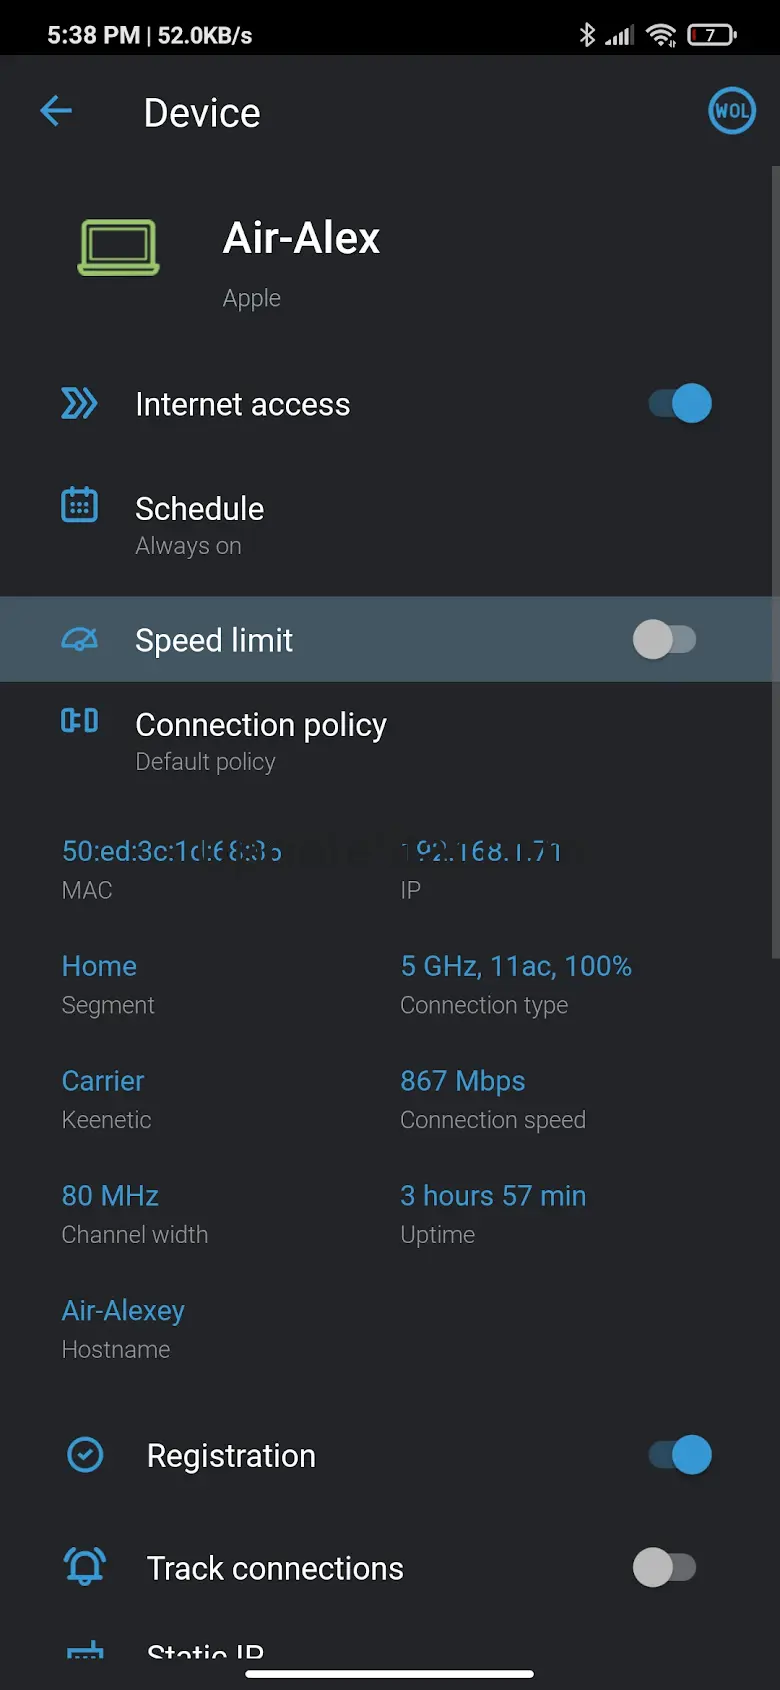
Task: Tap the Air-Alex device name
Action: [301, 238]
